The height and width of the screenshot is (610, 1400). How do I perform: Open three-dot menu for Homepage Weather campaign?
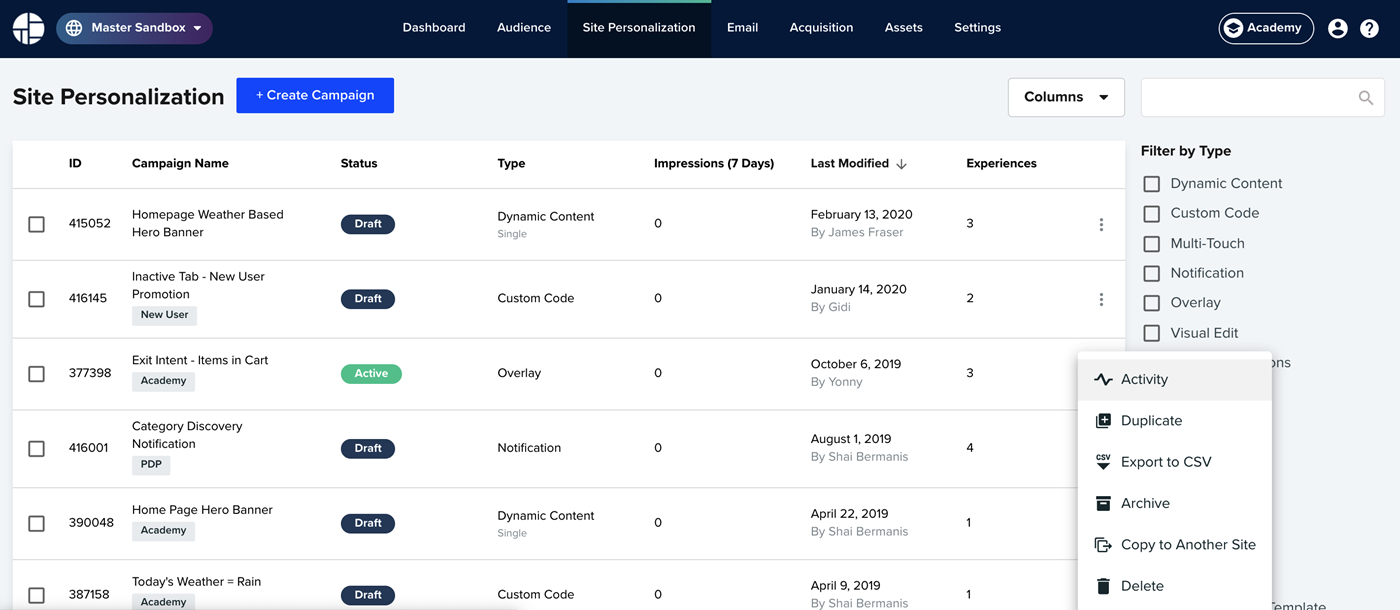(x=1101, y=224)
